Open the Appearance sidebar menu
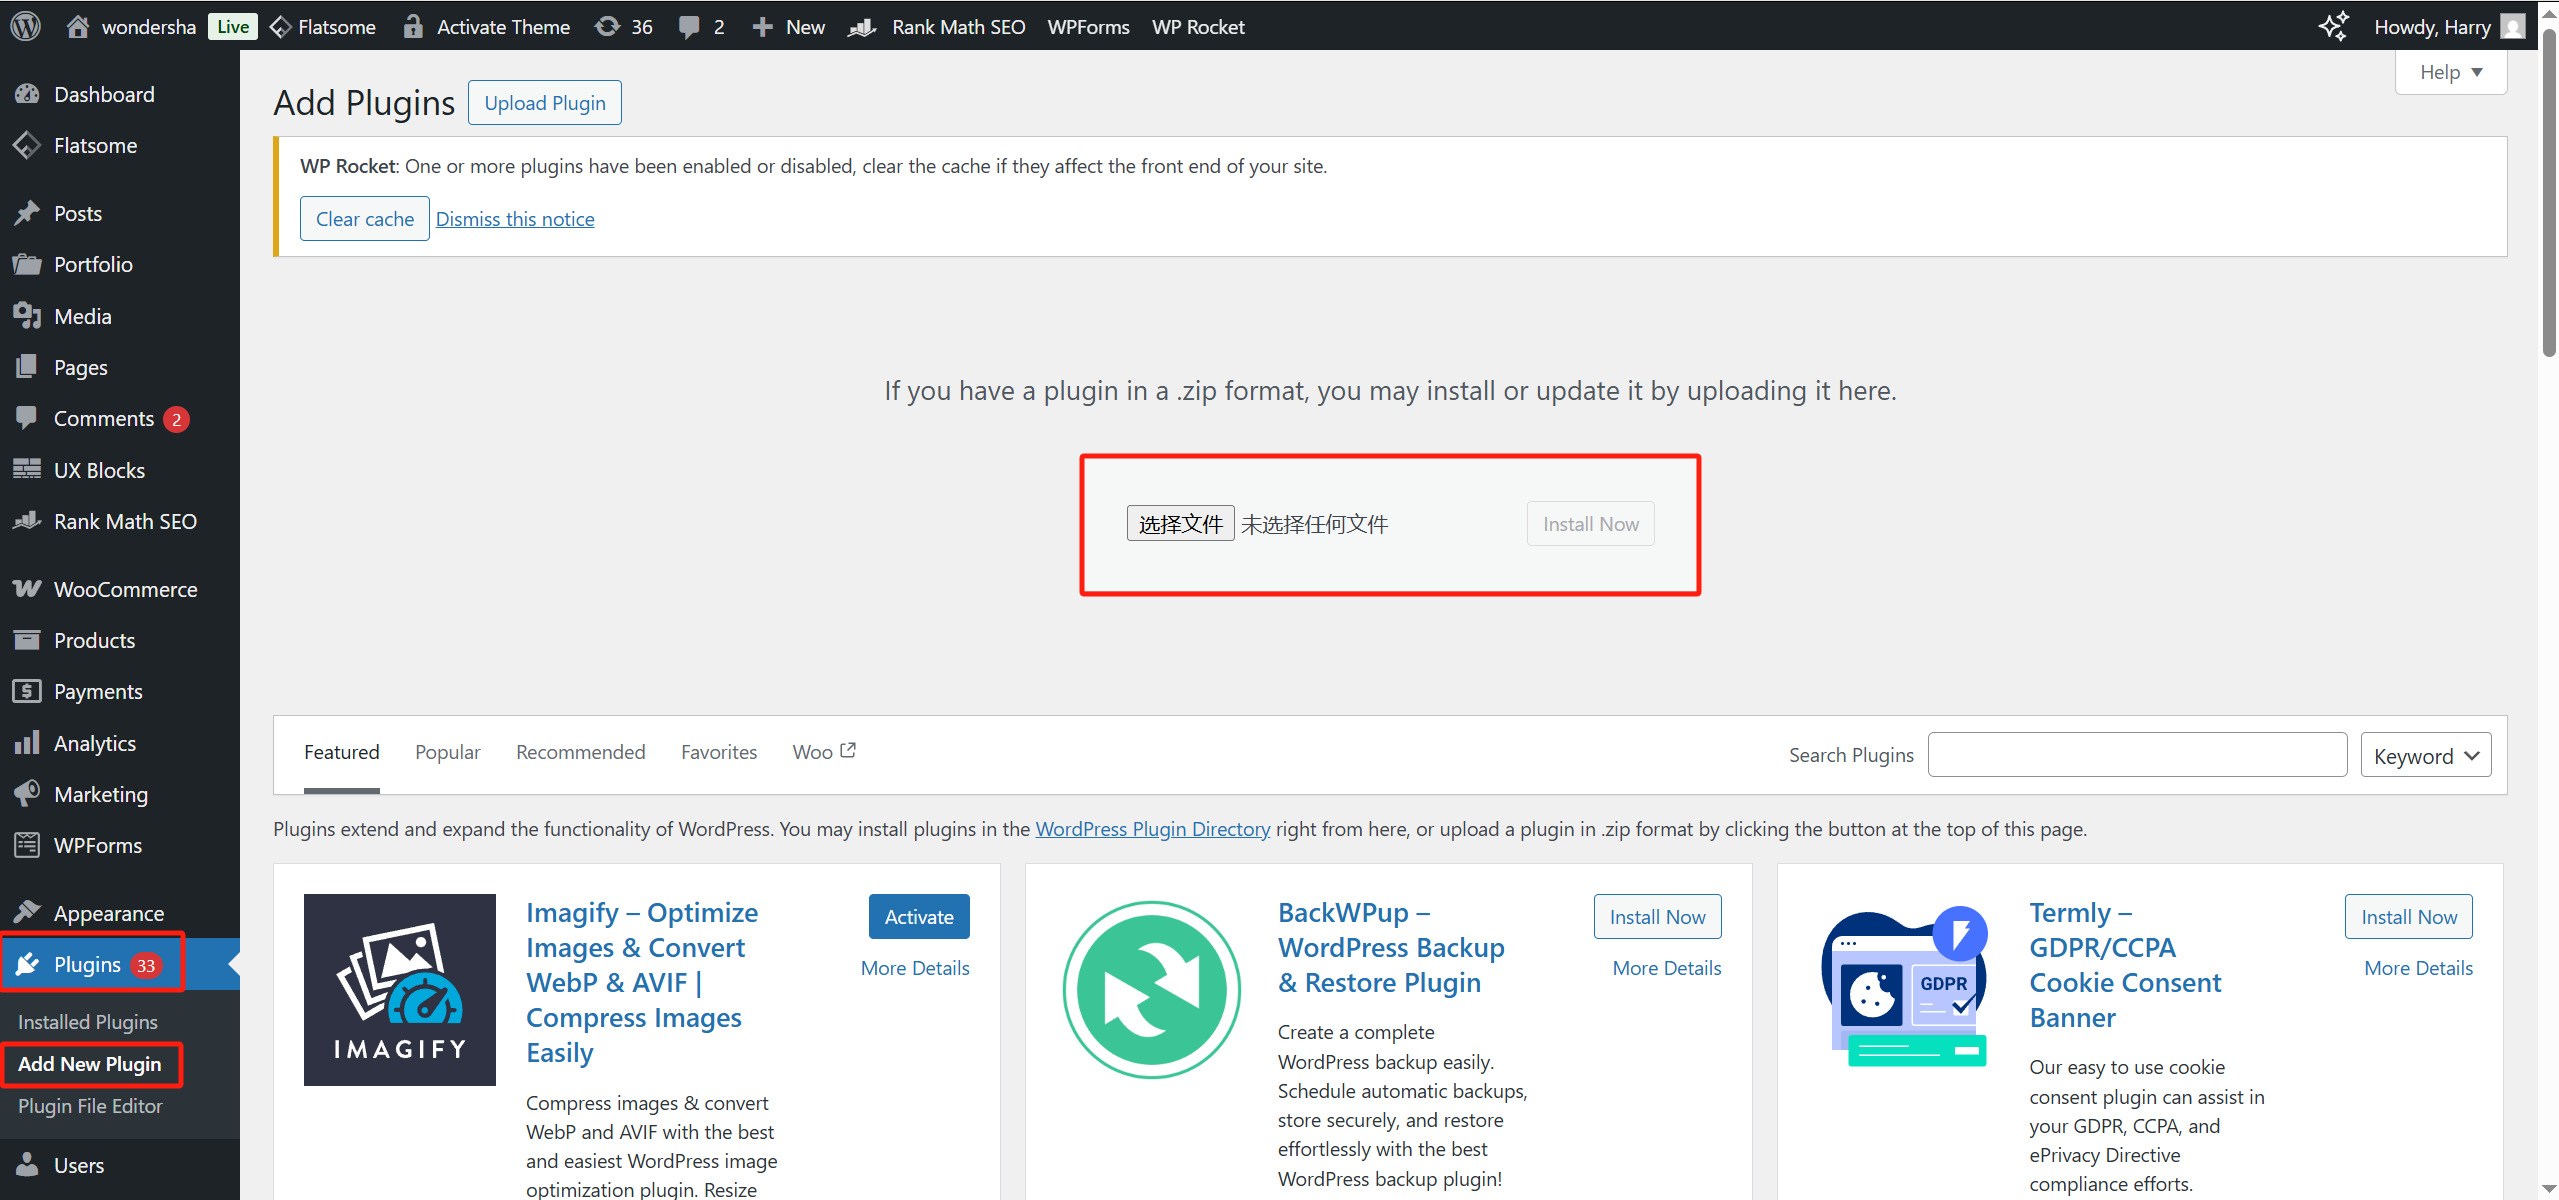This screenshot has width=2559, height=1200. 108,913
